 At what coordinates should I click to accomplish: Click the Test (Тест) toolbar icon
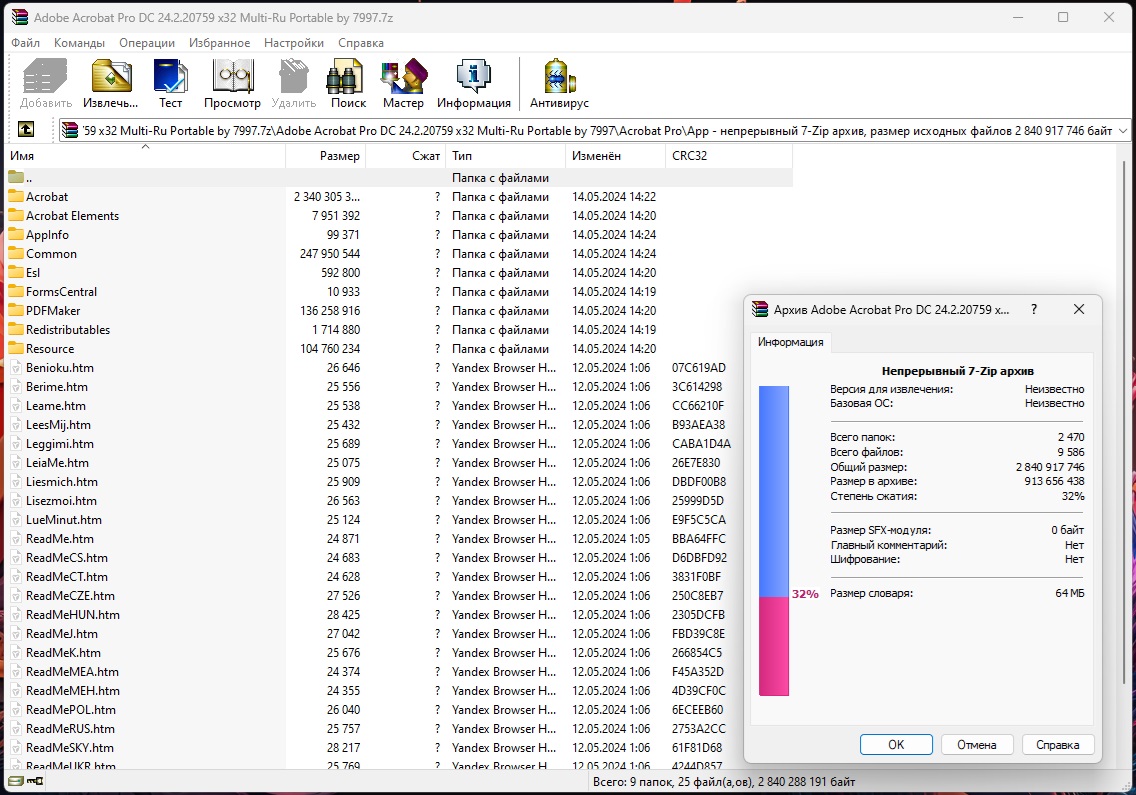[171, 78]
